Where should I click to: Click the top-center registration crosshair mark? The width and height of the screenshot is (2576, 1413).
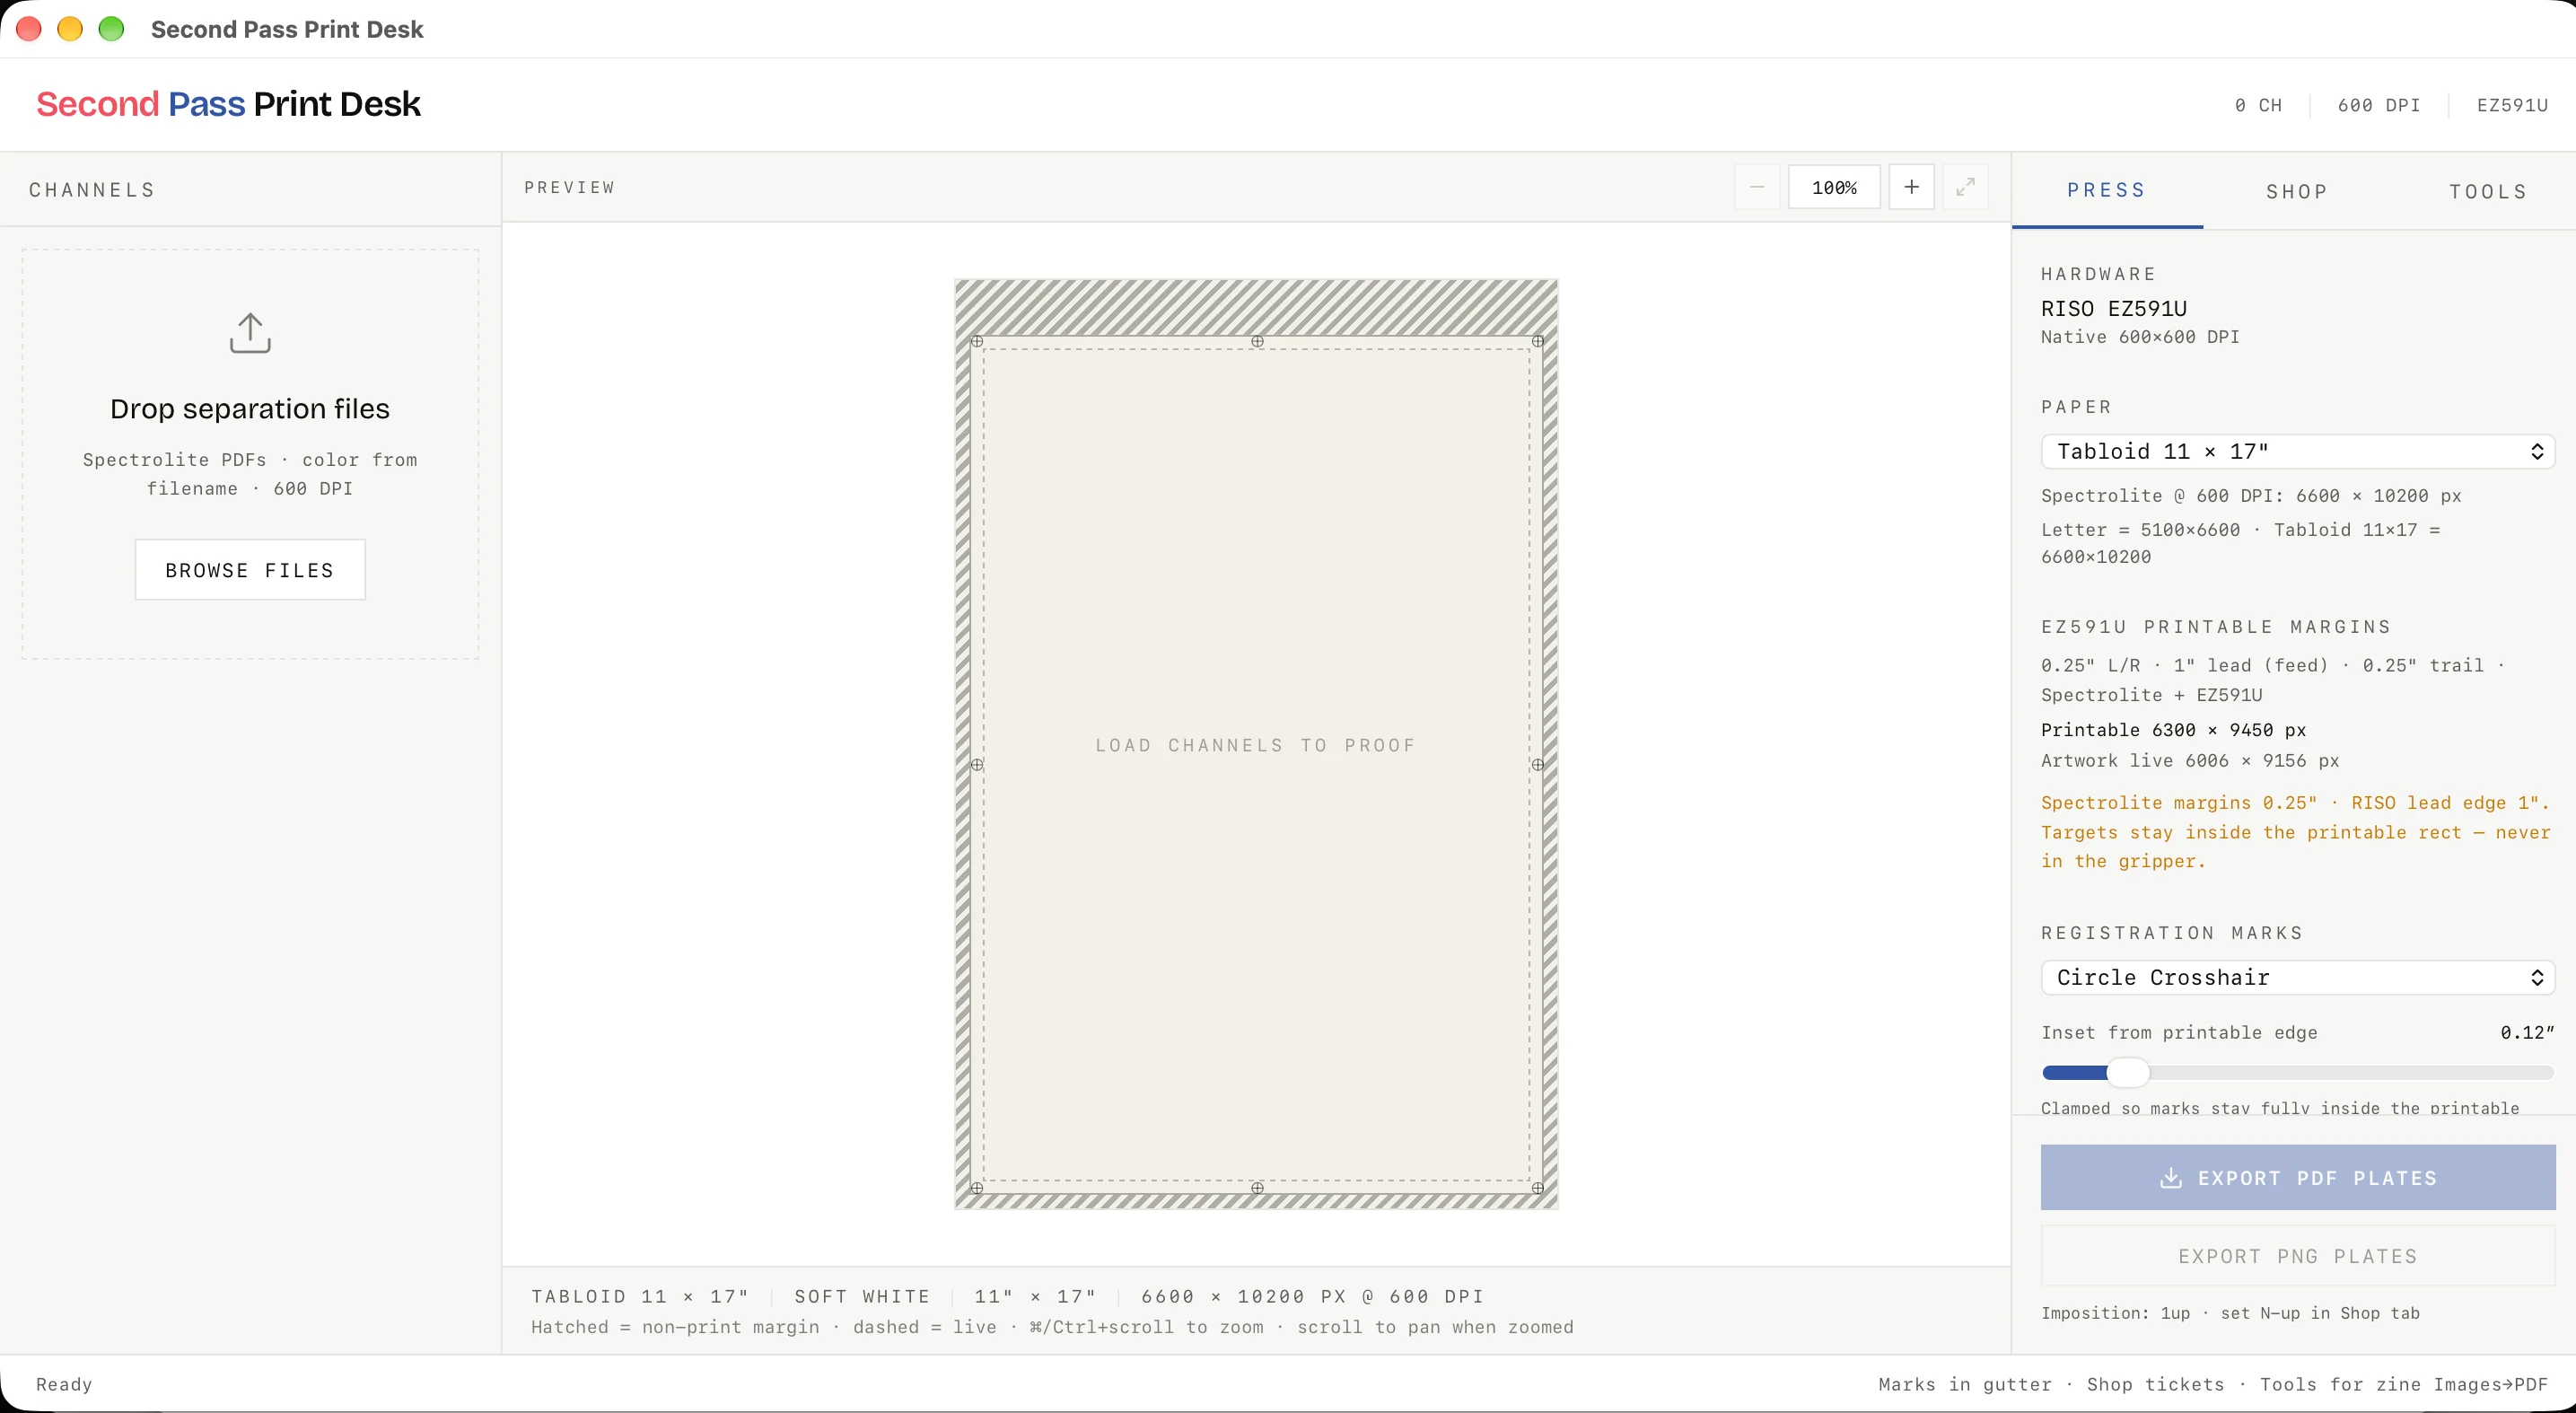[1257, 341]
